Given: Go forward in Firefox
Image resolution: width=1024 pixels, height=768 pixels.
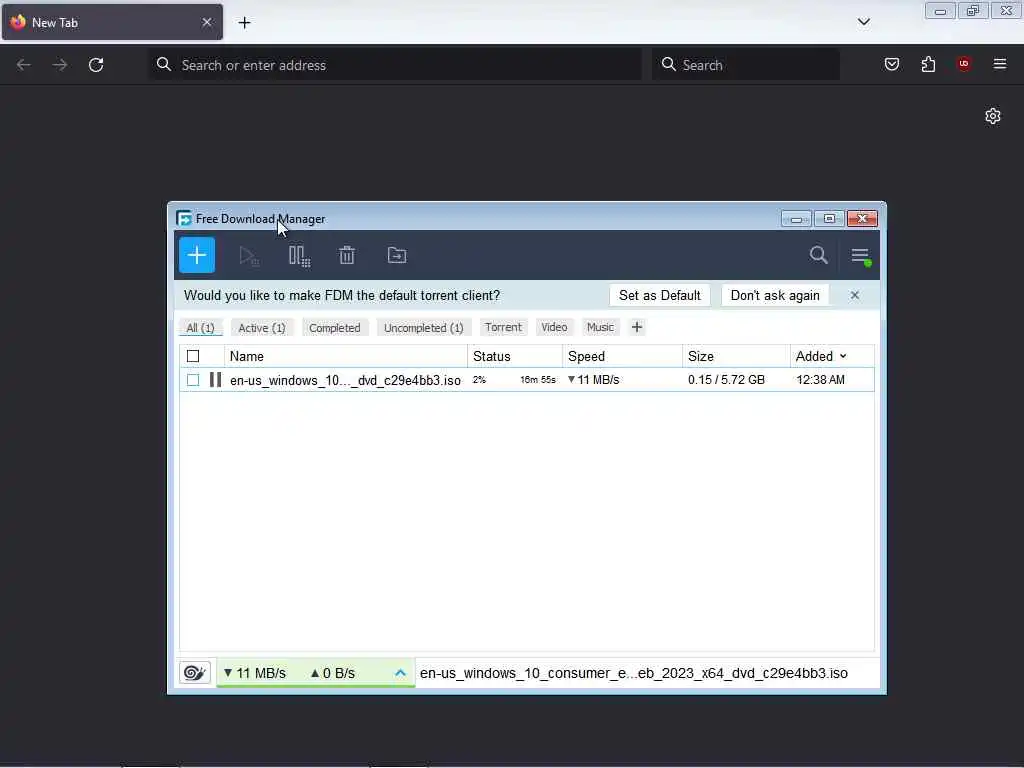Looking at the screenshot, I should point(59,65).
